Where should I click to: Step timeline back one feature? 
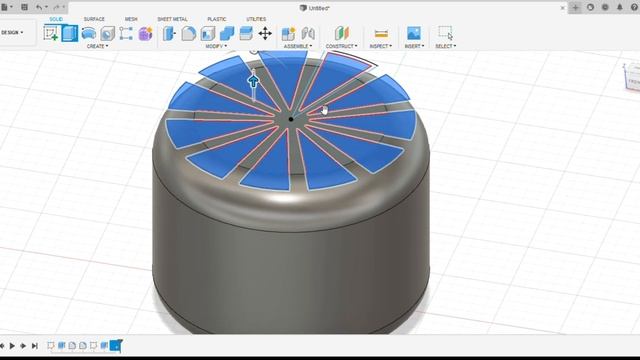click(2, 346)
